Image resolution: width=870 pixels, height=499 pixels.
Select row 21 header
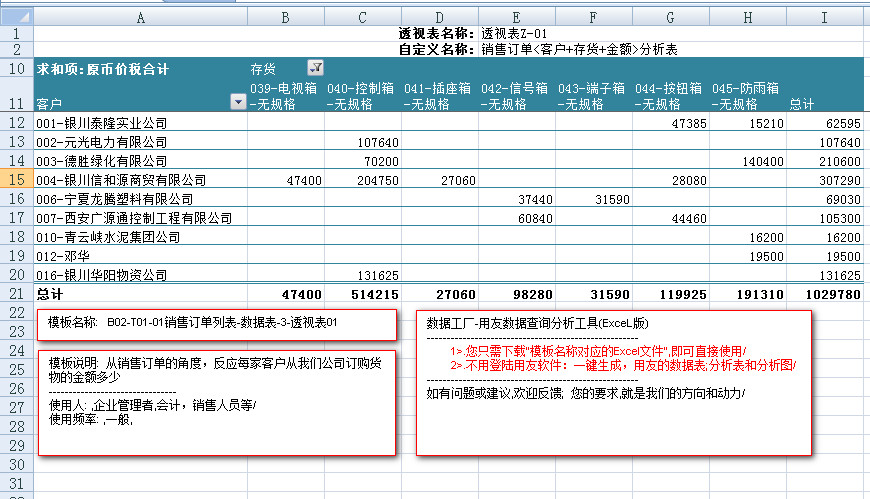[16, 294]
